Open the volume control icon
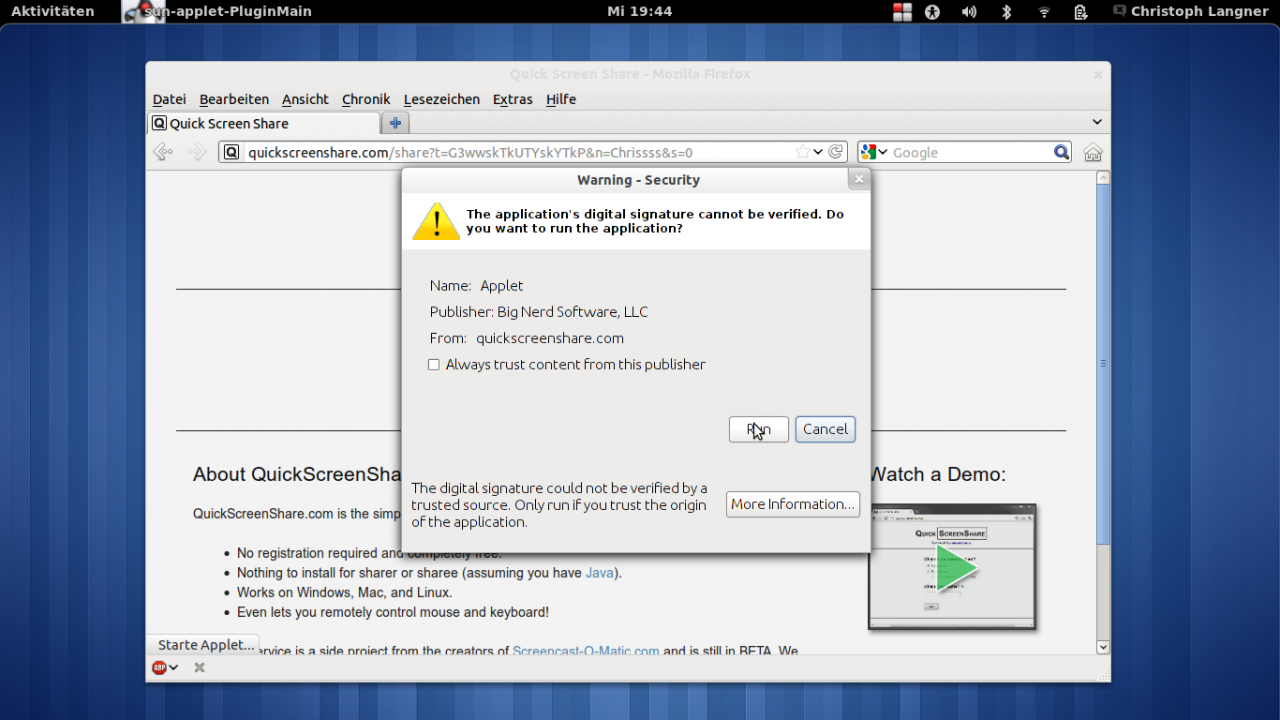This screenshot has width=1280, height=720. click(969, 12)
